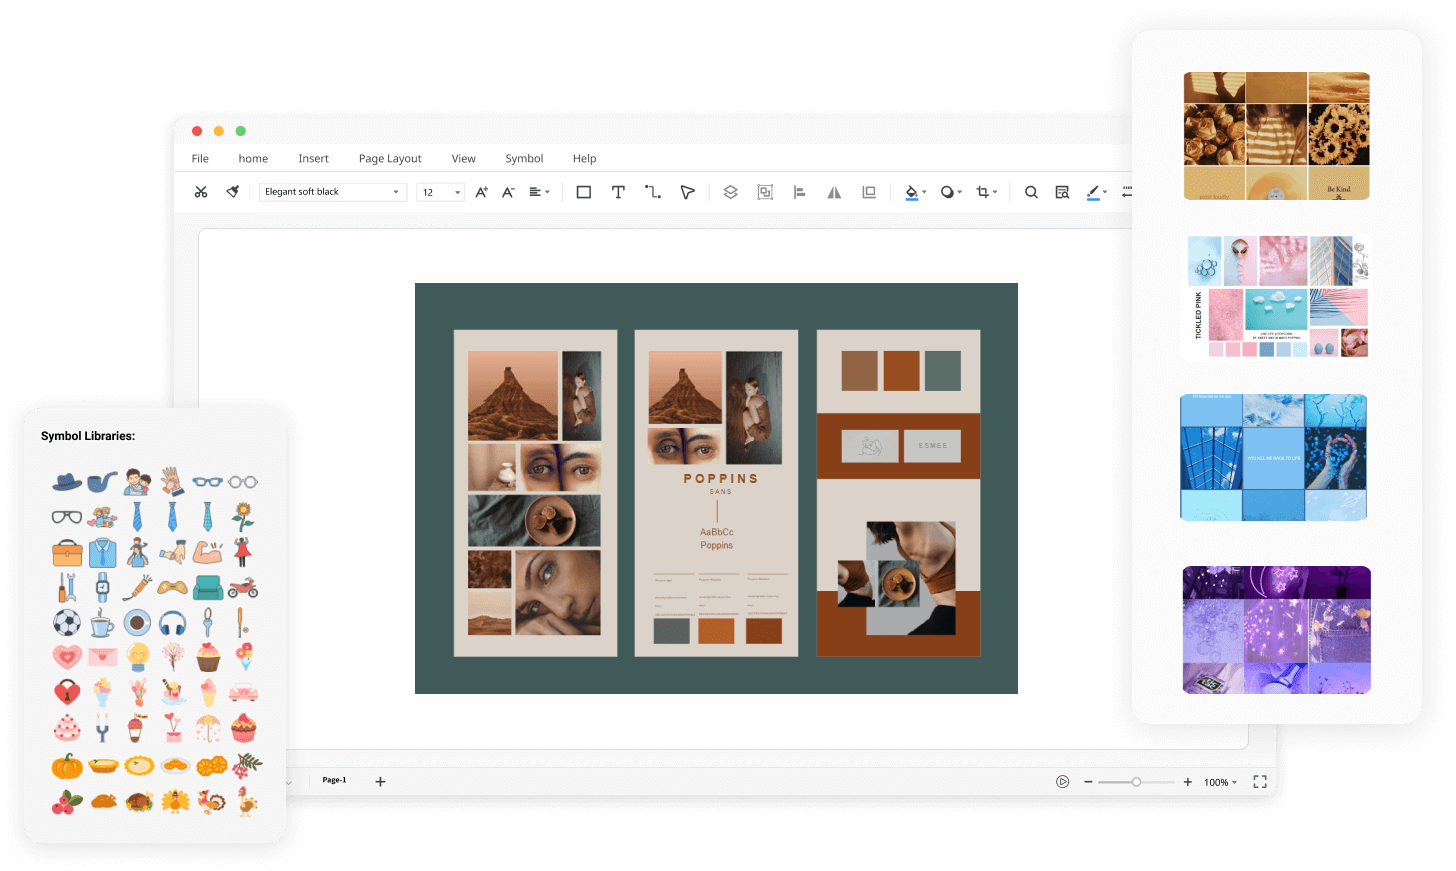Open the blue mood board template

pyautogui.click(x=1273, y=457)
